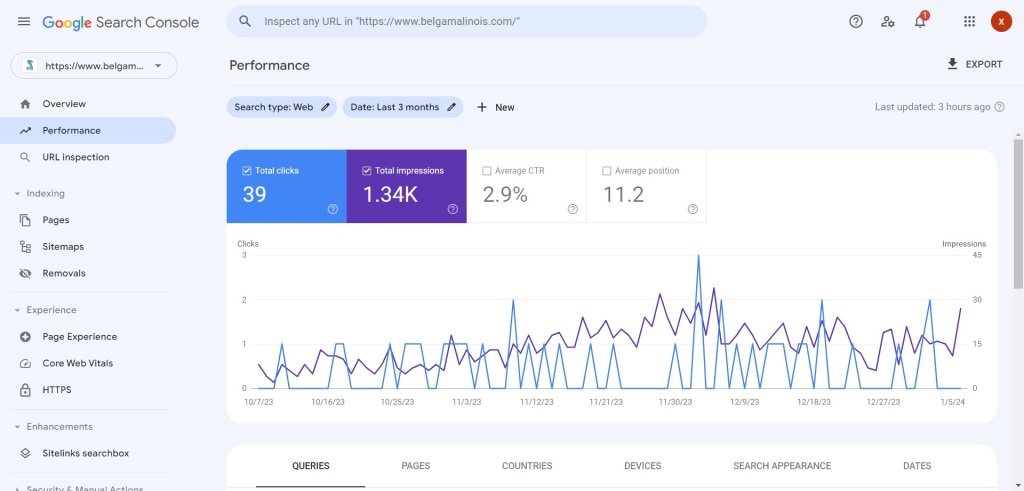This screenshot has height=491, width=1024.
Task: Collapse the Experience section
Action: (x=17, y=310)
